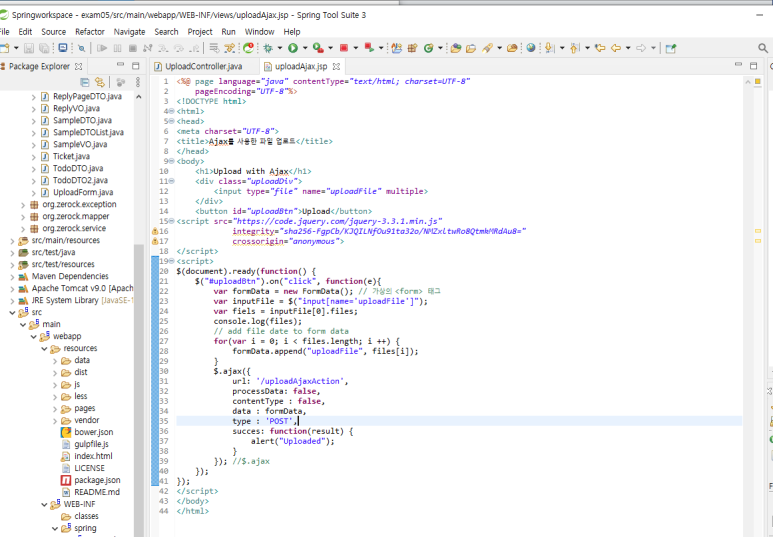Screen dimensions: 773x537
Task: Open the Window menu
Action: 259,32
